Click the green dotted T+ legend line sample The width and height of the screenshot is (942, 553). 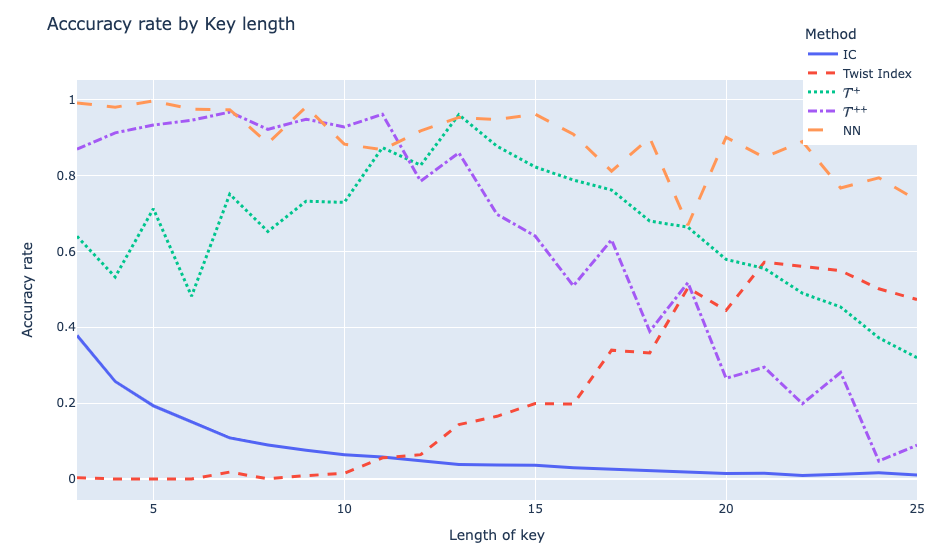[821, 93]
